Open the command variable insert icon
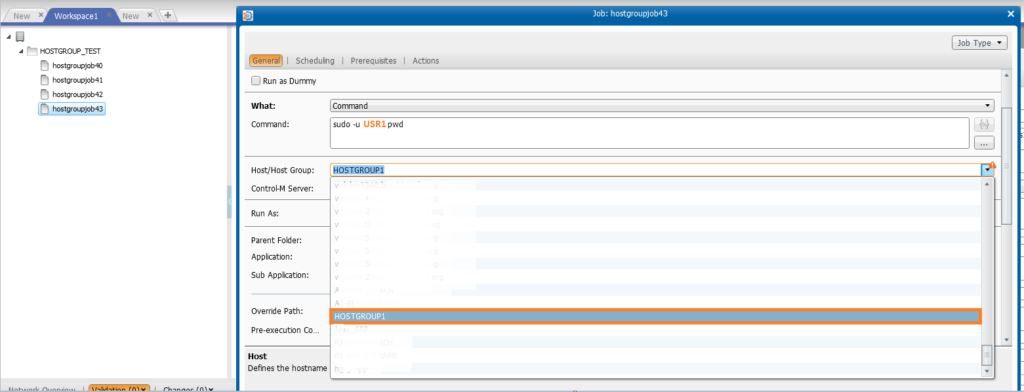The image size is (1024, 392). tap(984, 124)
